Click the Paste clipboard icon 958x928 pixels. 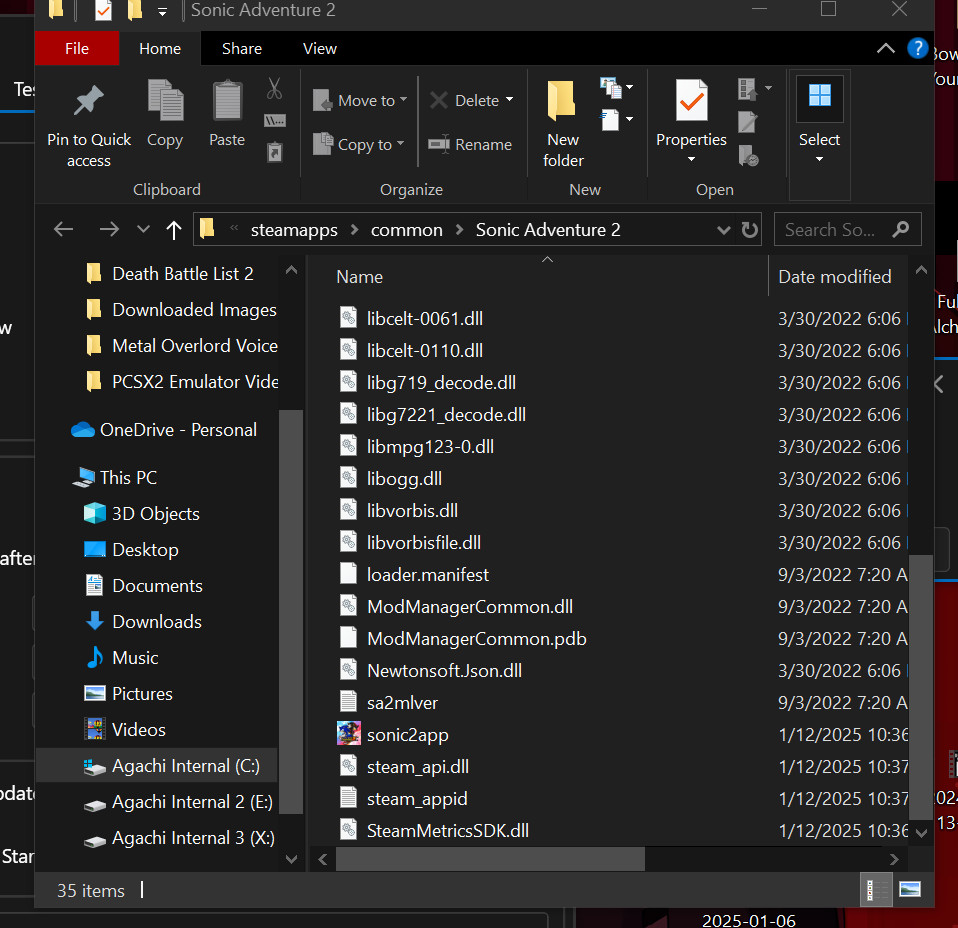[227, 102]
